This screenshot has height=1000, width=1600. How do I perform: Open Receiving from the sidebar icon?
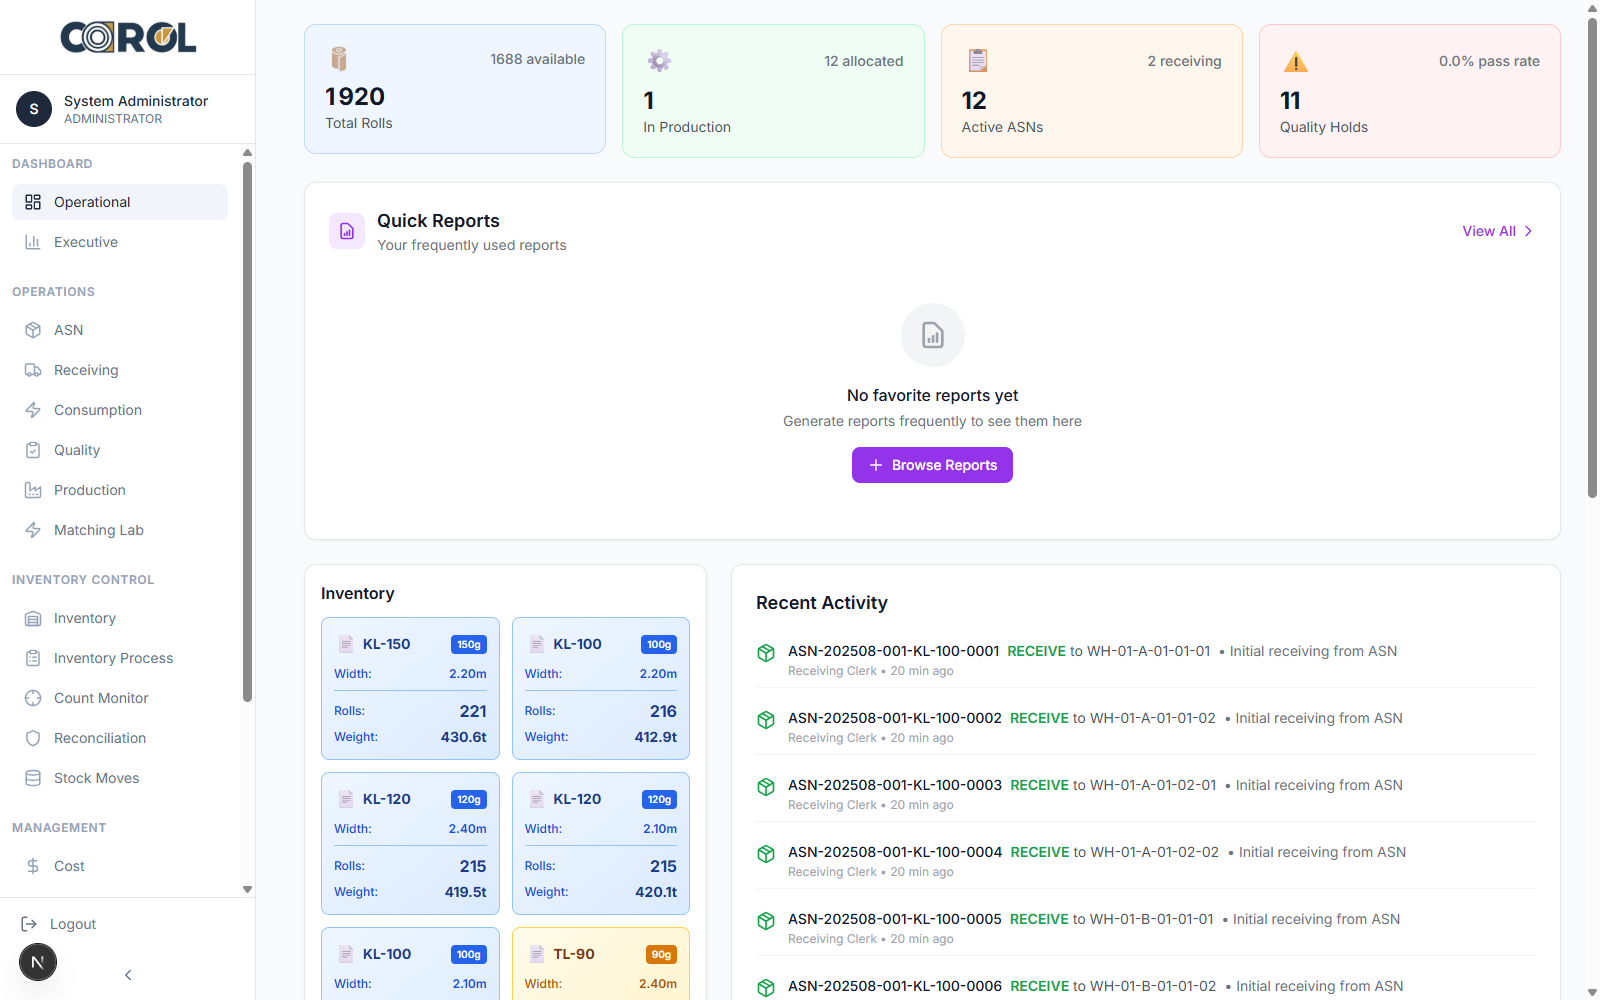pos(33,369)
